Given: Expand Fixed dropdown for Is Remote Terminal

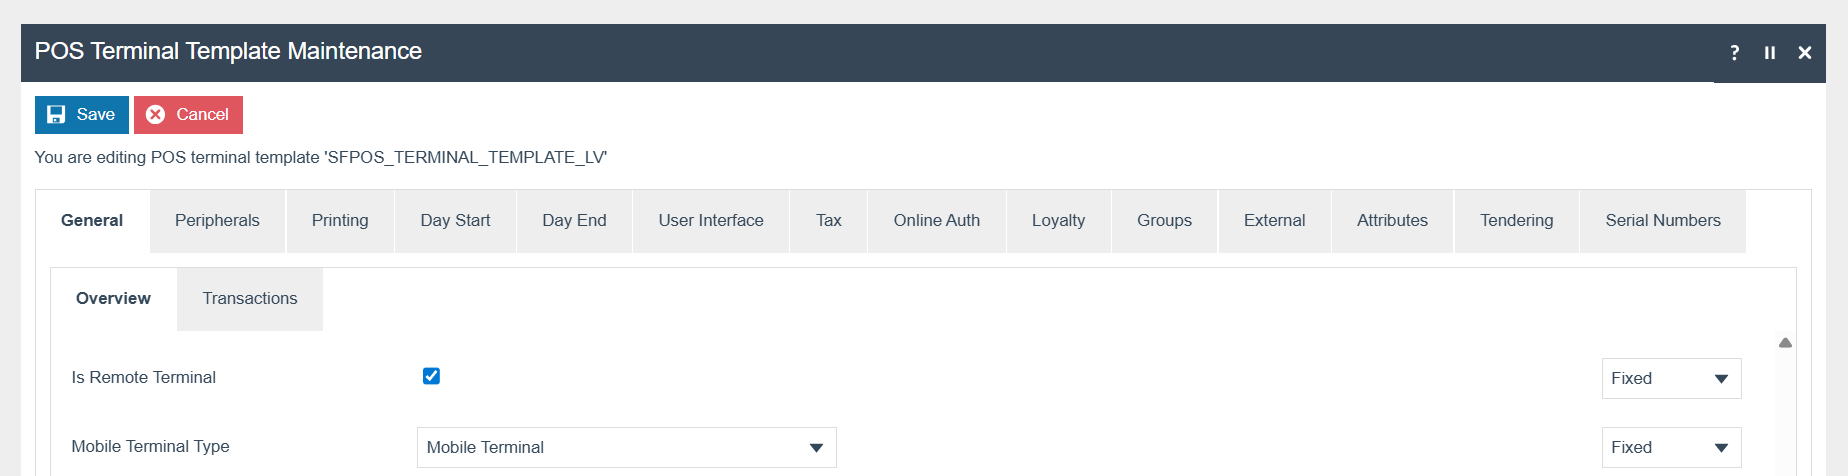Looking at the screenshot, I should point(1671,378).
